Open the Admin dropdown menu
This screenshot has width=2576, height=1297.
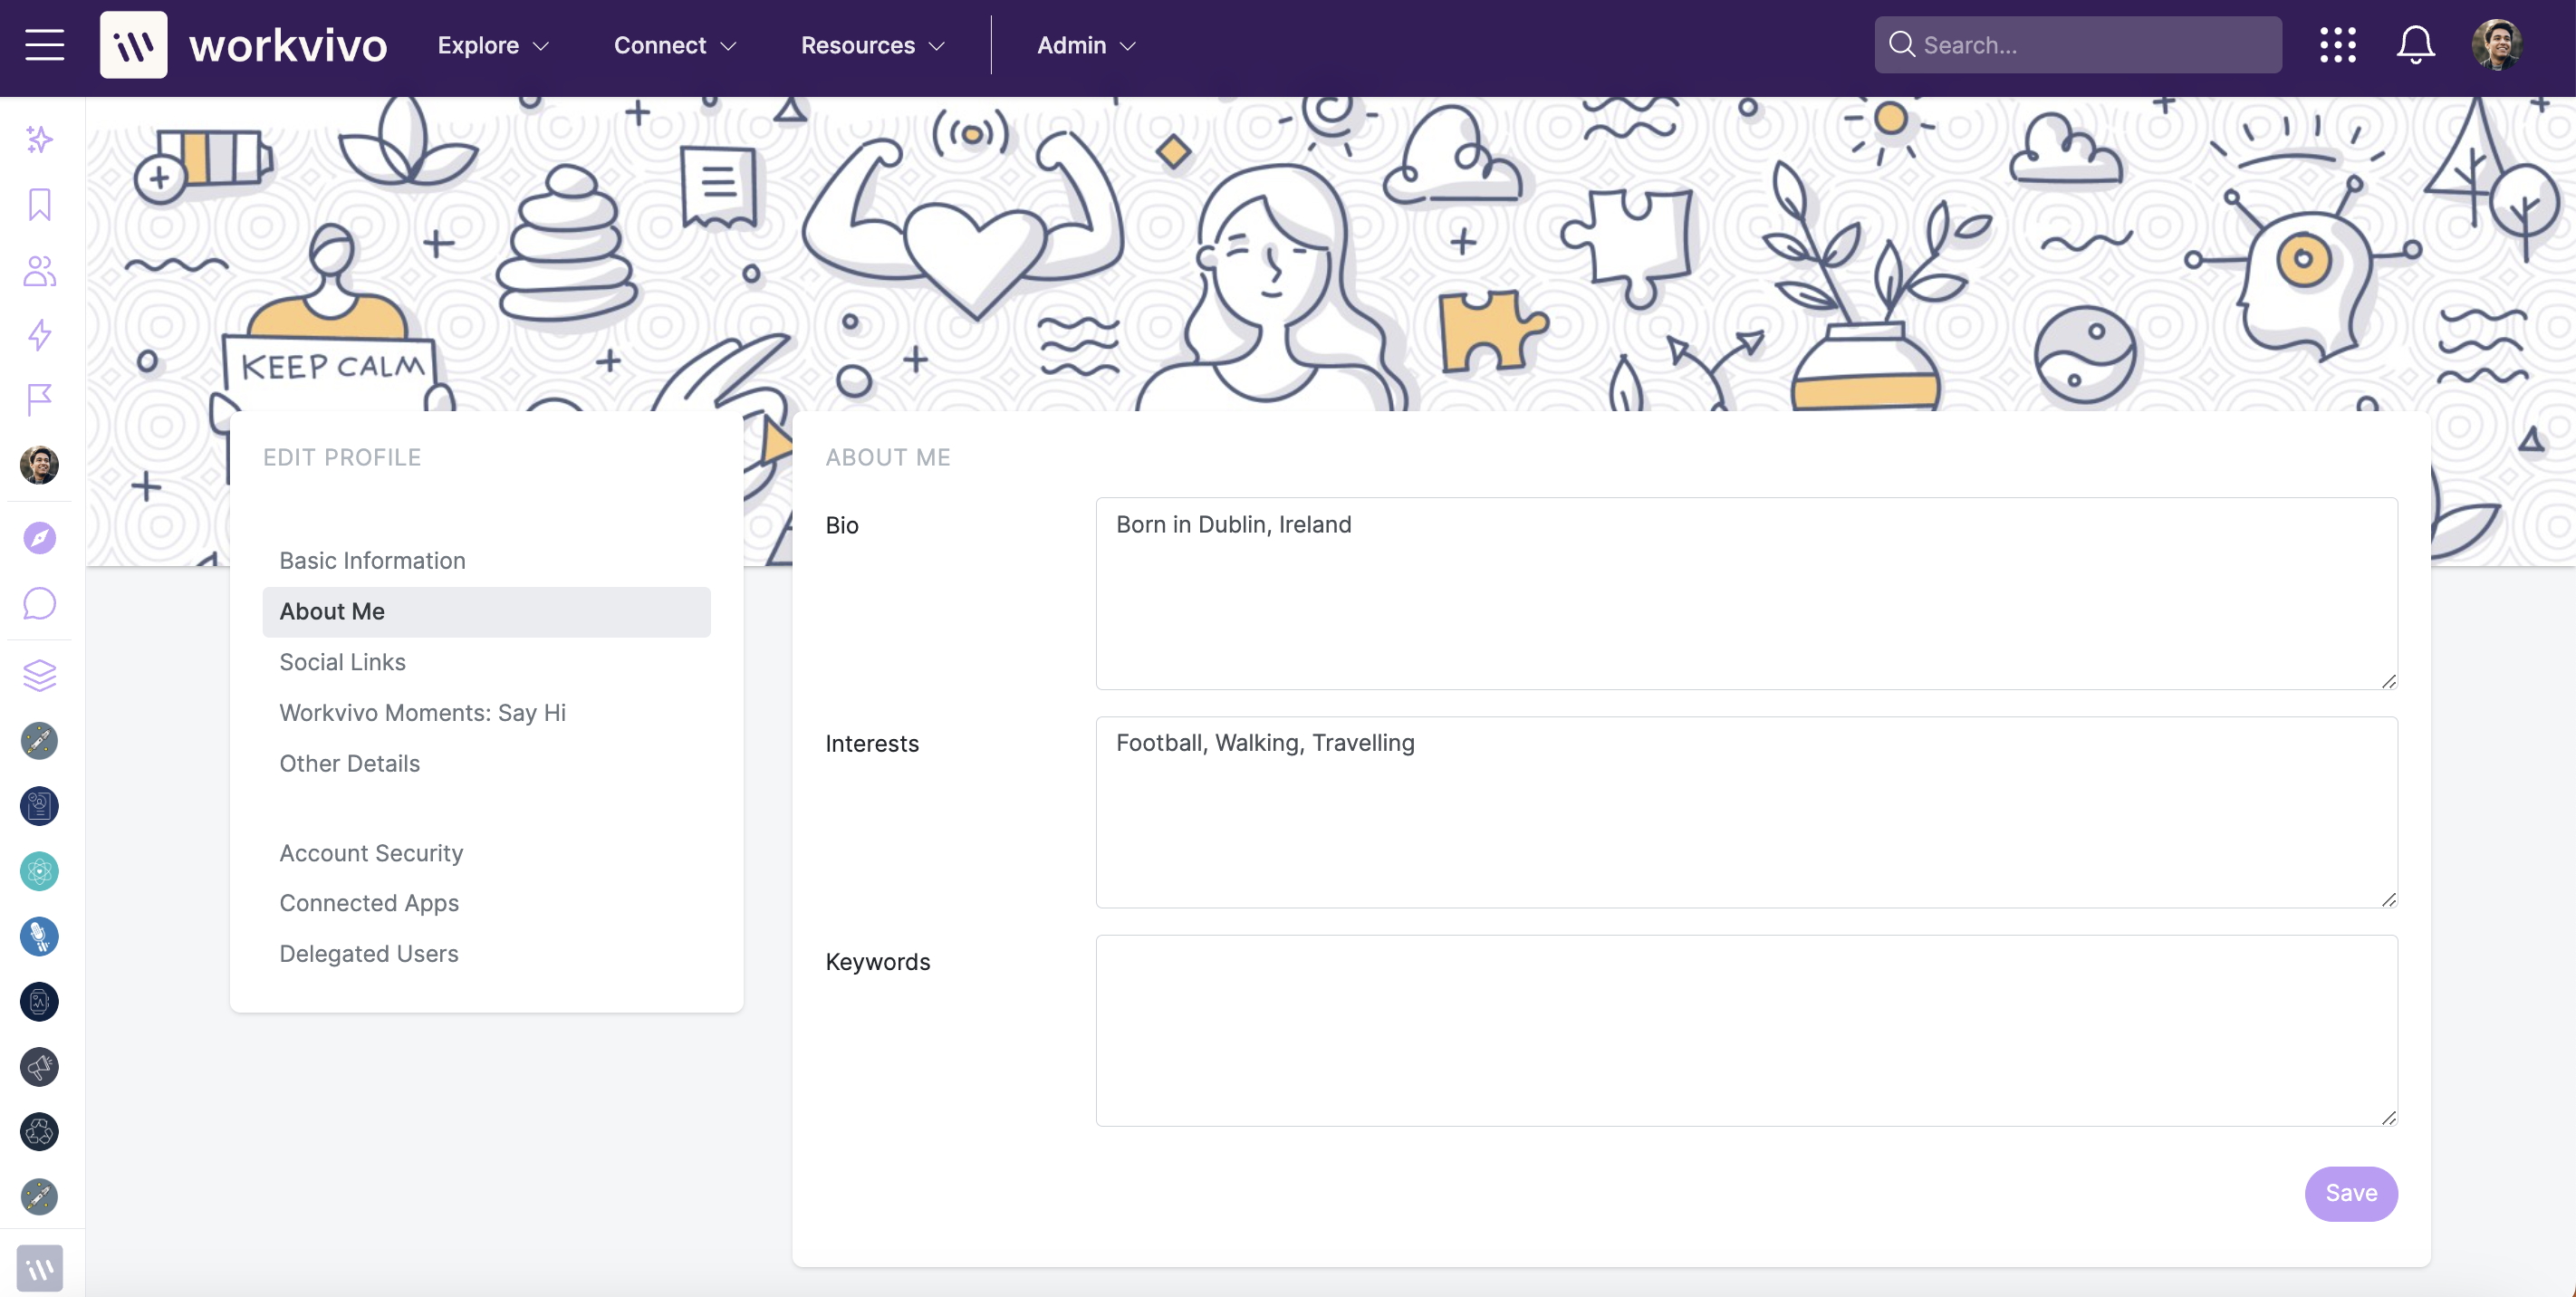point(1086,45)
